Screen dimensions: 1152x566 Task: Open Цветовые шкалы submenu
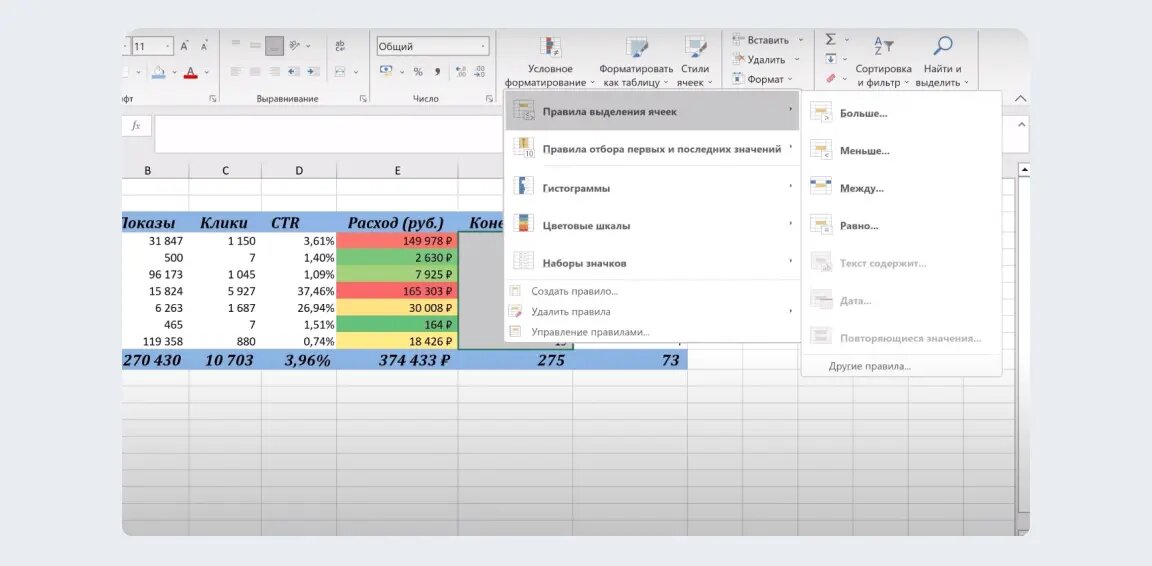tap(652, 226)
